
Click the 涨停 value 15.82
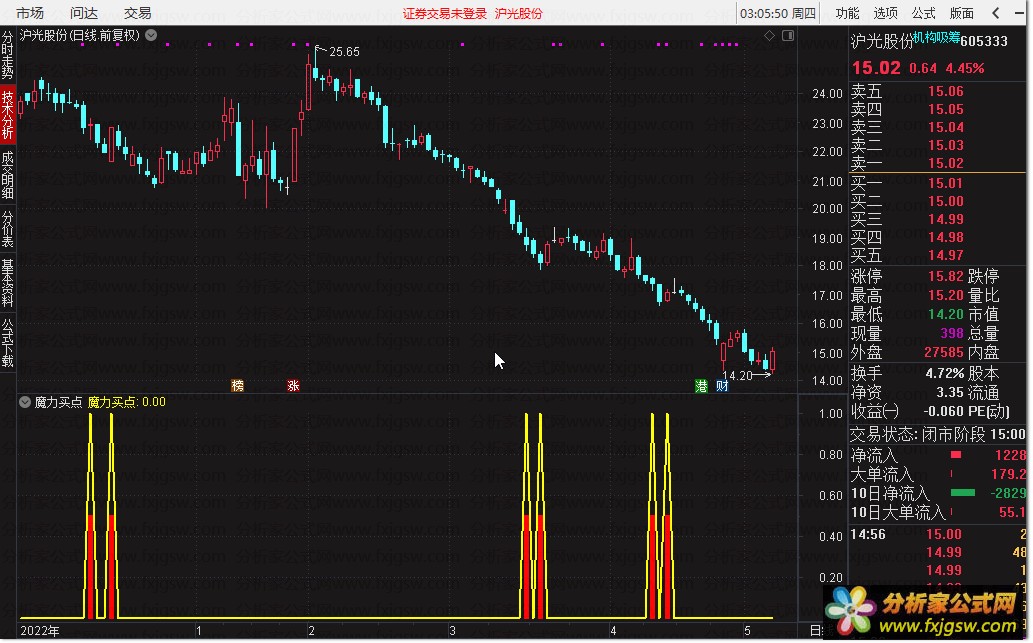946,276
